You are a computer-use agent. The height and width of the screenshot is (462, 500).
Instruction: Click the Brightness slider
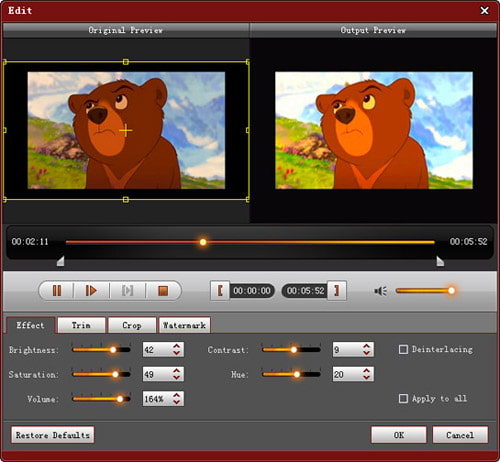(x=101, y=350)
